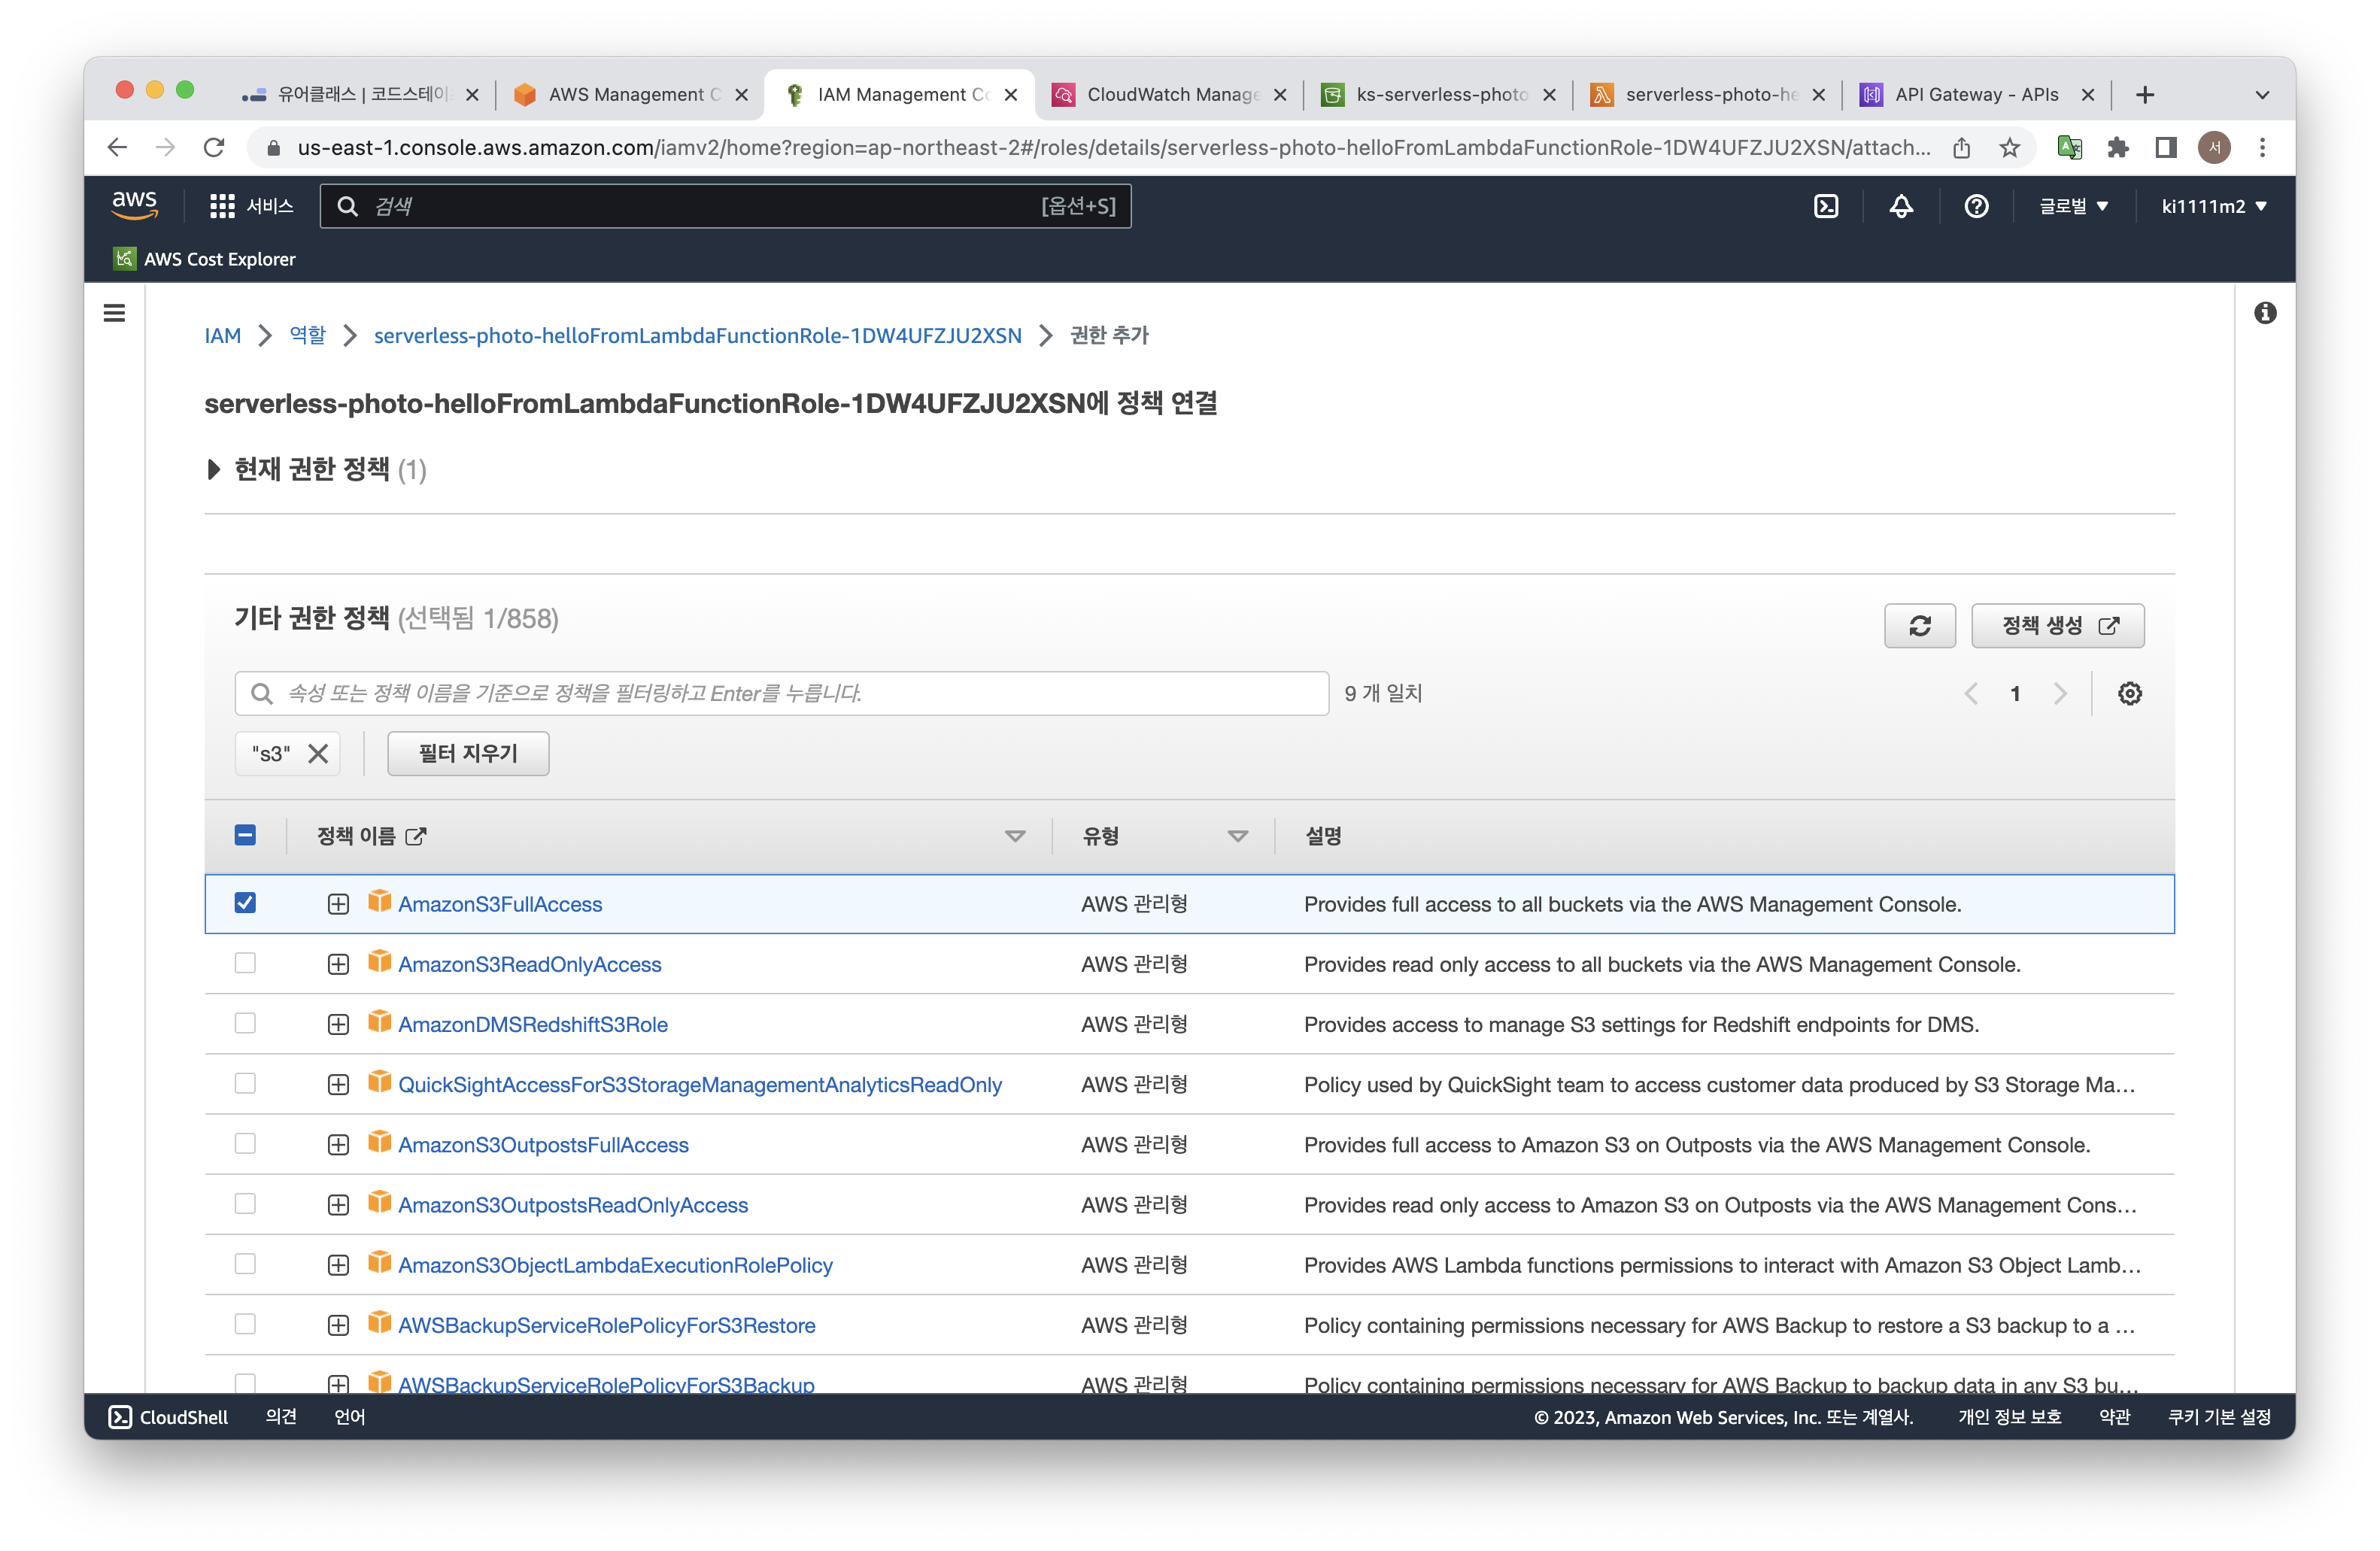Viewport: 2380px width, 1551px height.
Task: Expand AmazonS3FullAccess policy details
Action: point(338,904)
